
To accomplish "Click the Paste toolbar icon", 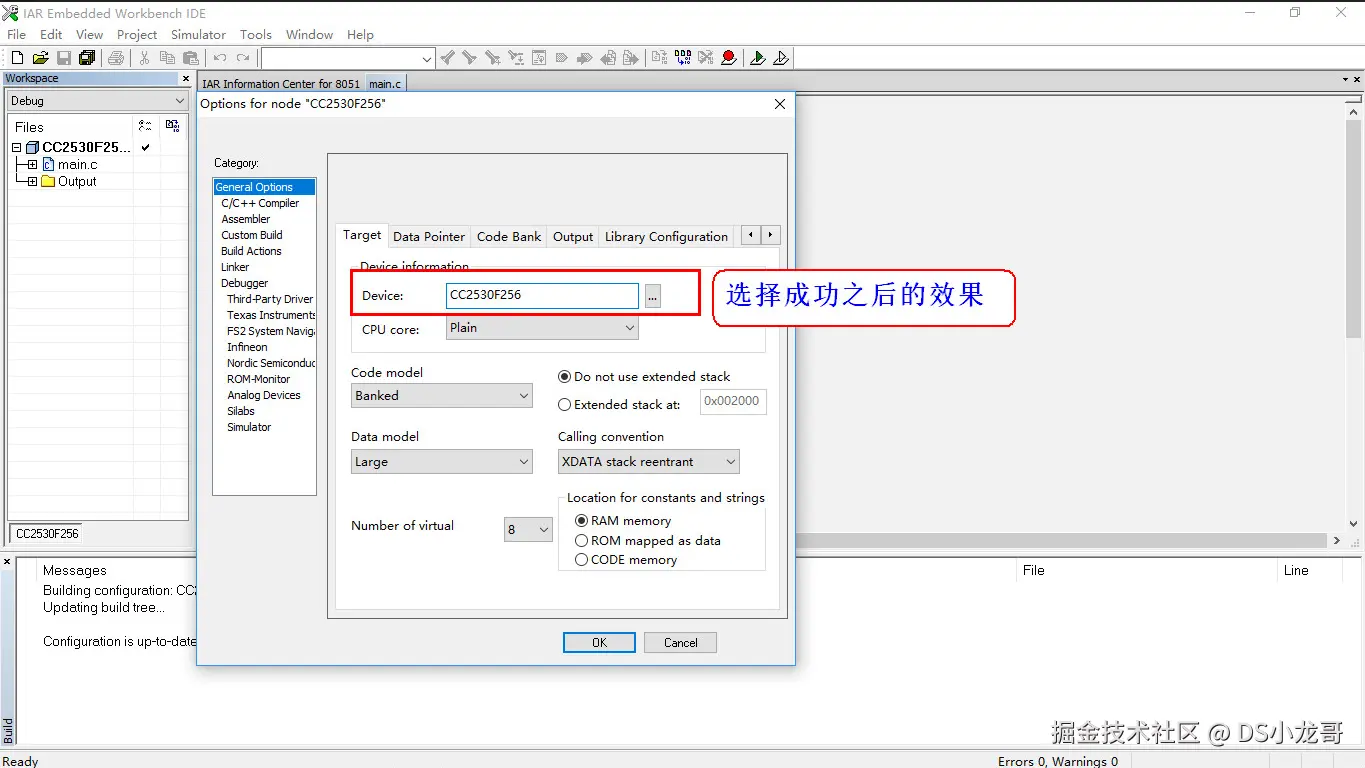I will 191,58.
